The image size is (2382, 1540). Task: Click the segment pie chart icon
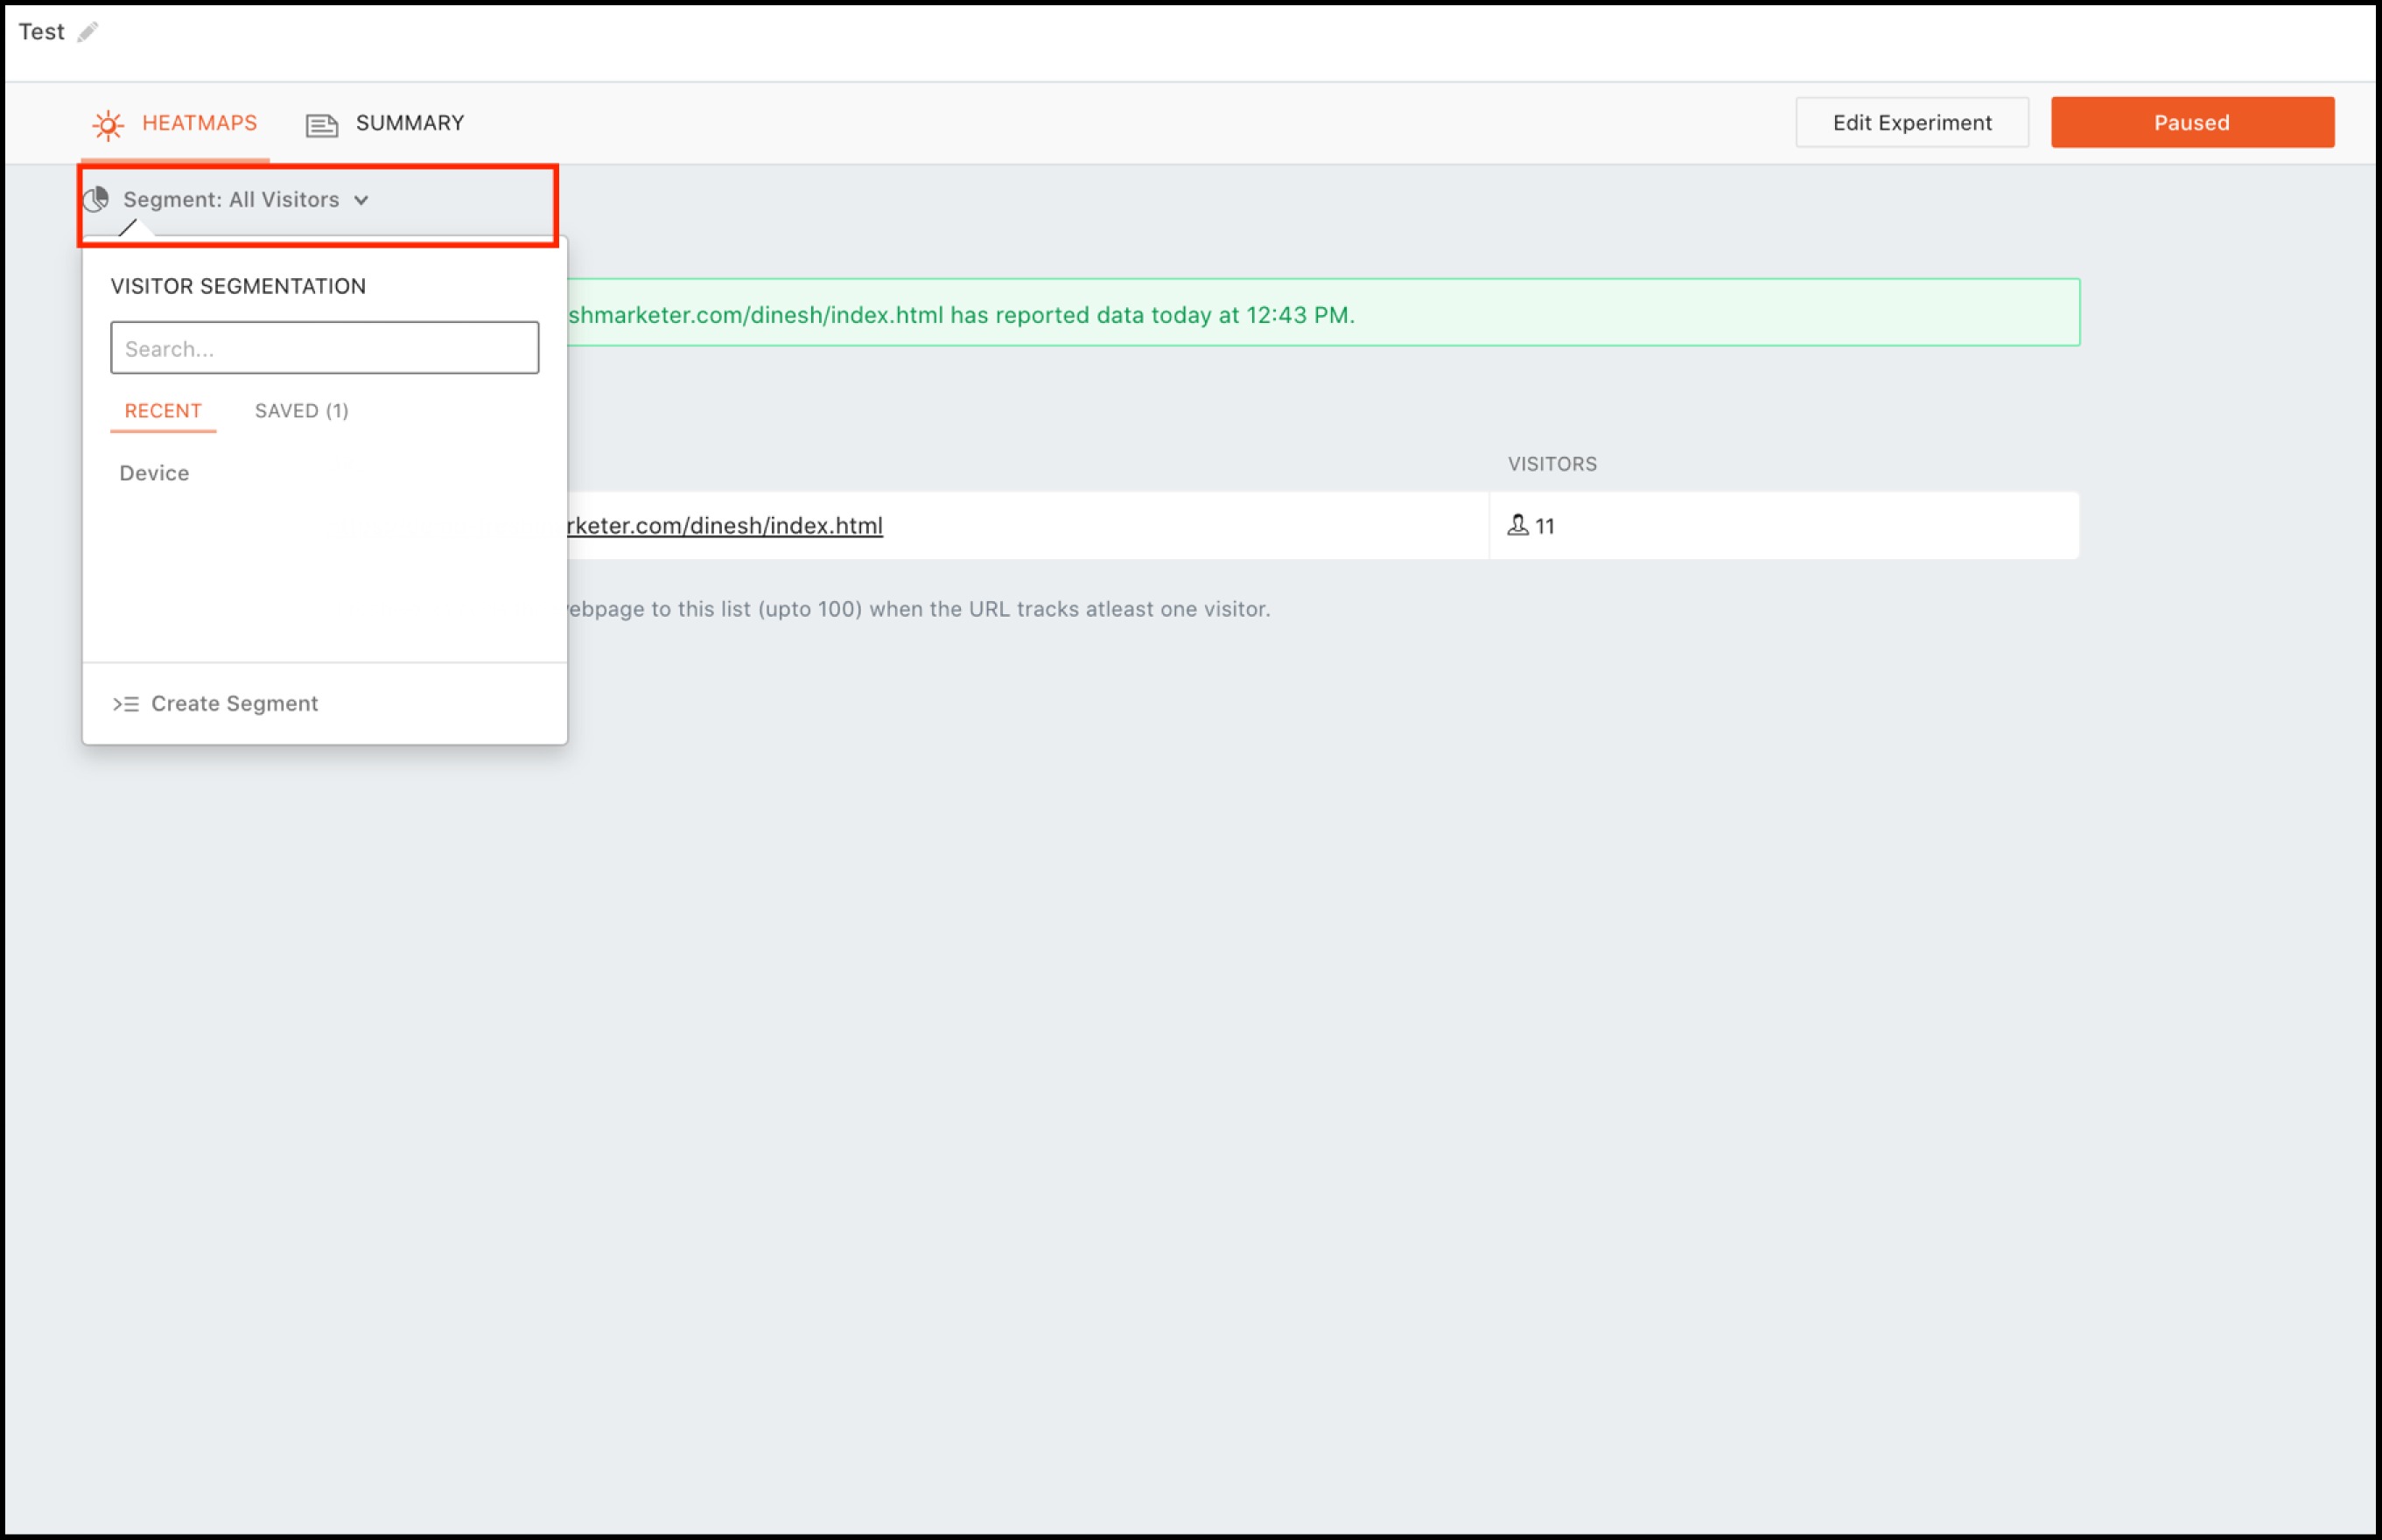96,200
